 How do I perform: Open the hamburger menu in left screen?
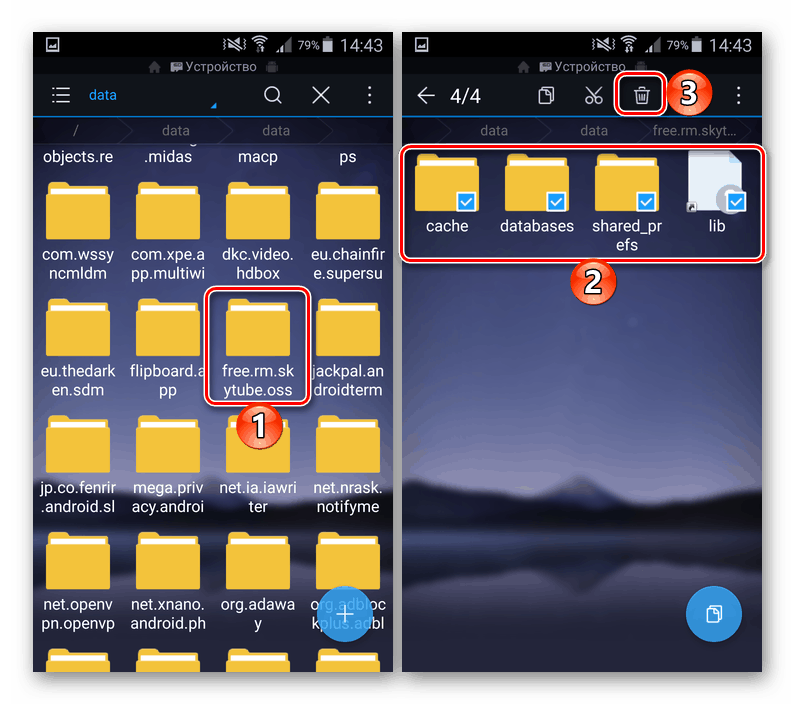tap(61, 95)
